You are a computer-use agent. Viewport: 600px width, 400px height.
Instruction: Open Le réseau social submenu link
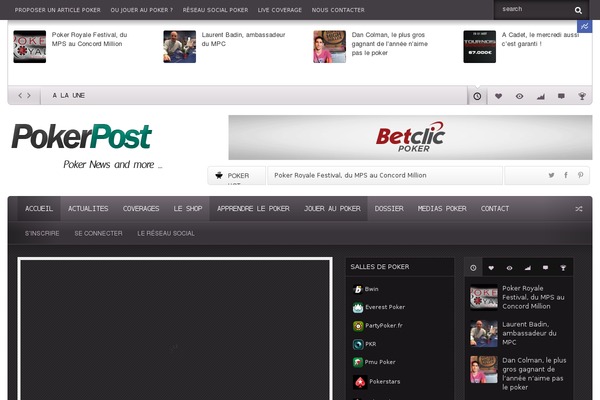[x=166, y=233]
